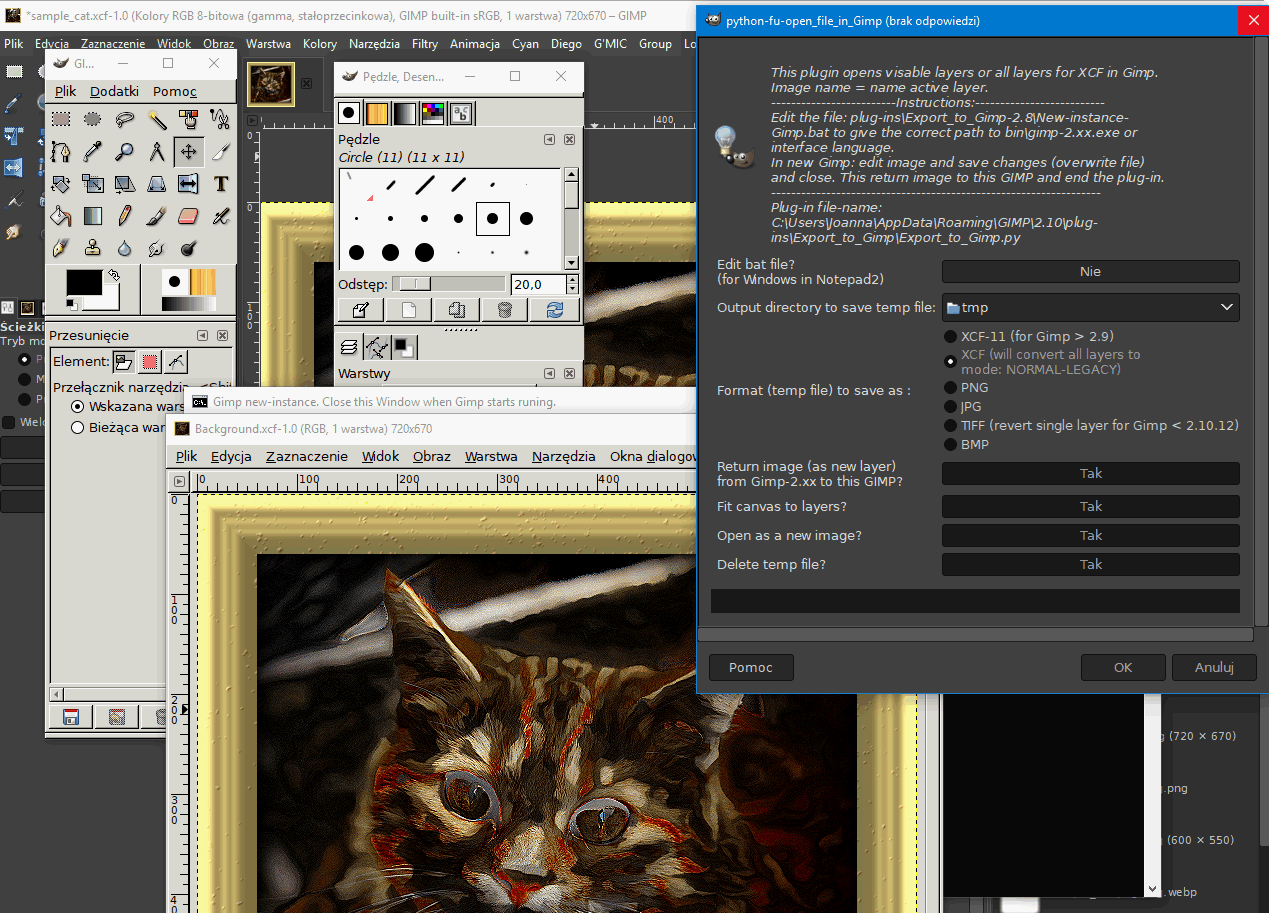The width and height of the screenshot is (1269, 913).
Task: Click OK in python-fu dialog
Action: [x=1123, y=667]
